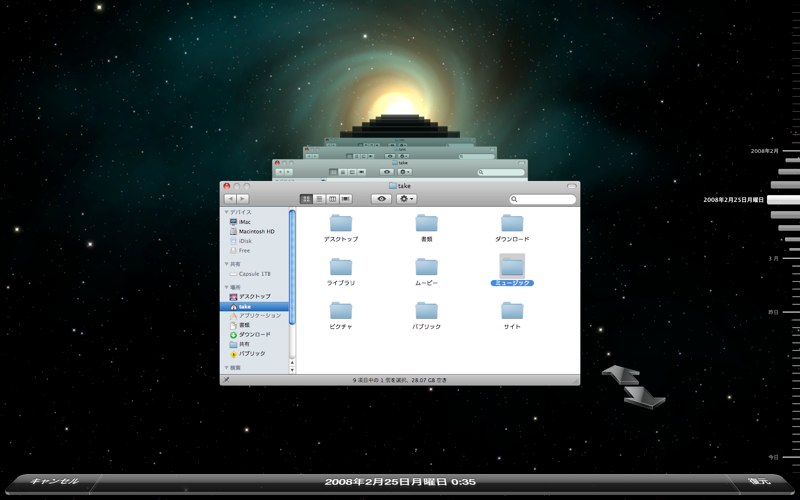Select the 2008年2月25日月曜日 timeline bar

click(784, 200)
